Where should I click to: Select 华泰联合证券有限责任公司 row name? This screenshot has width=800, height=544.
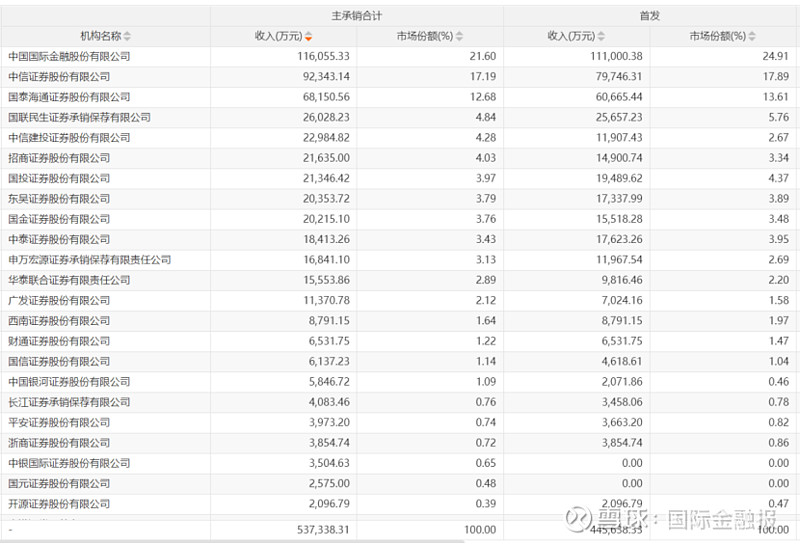[x=69, y=280]
